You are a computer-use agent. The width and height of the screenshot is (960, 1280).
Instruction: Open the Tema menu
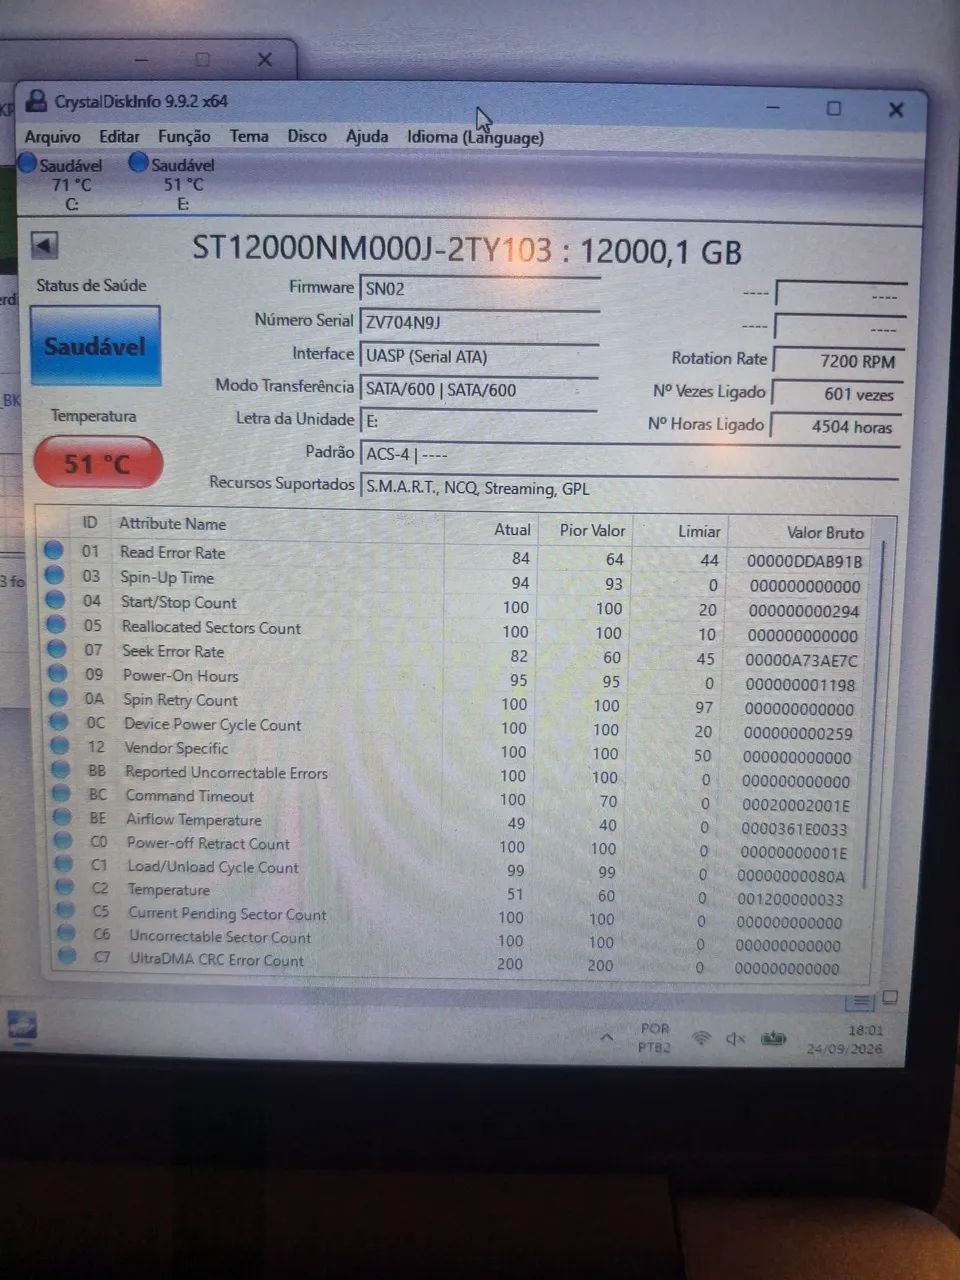click(249, 136)
